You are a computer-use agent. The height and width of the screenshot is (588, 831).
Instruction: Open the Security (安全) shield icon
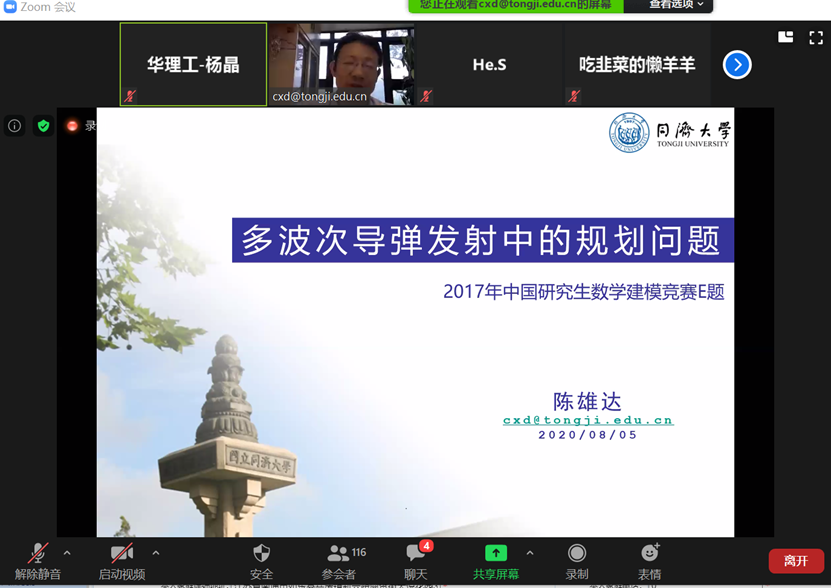coord(261,554)
